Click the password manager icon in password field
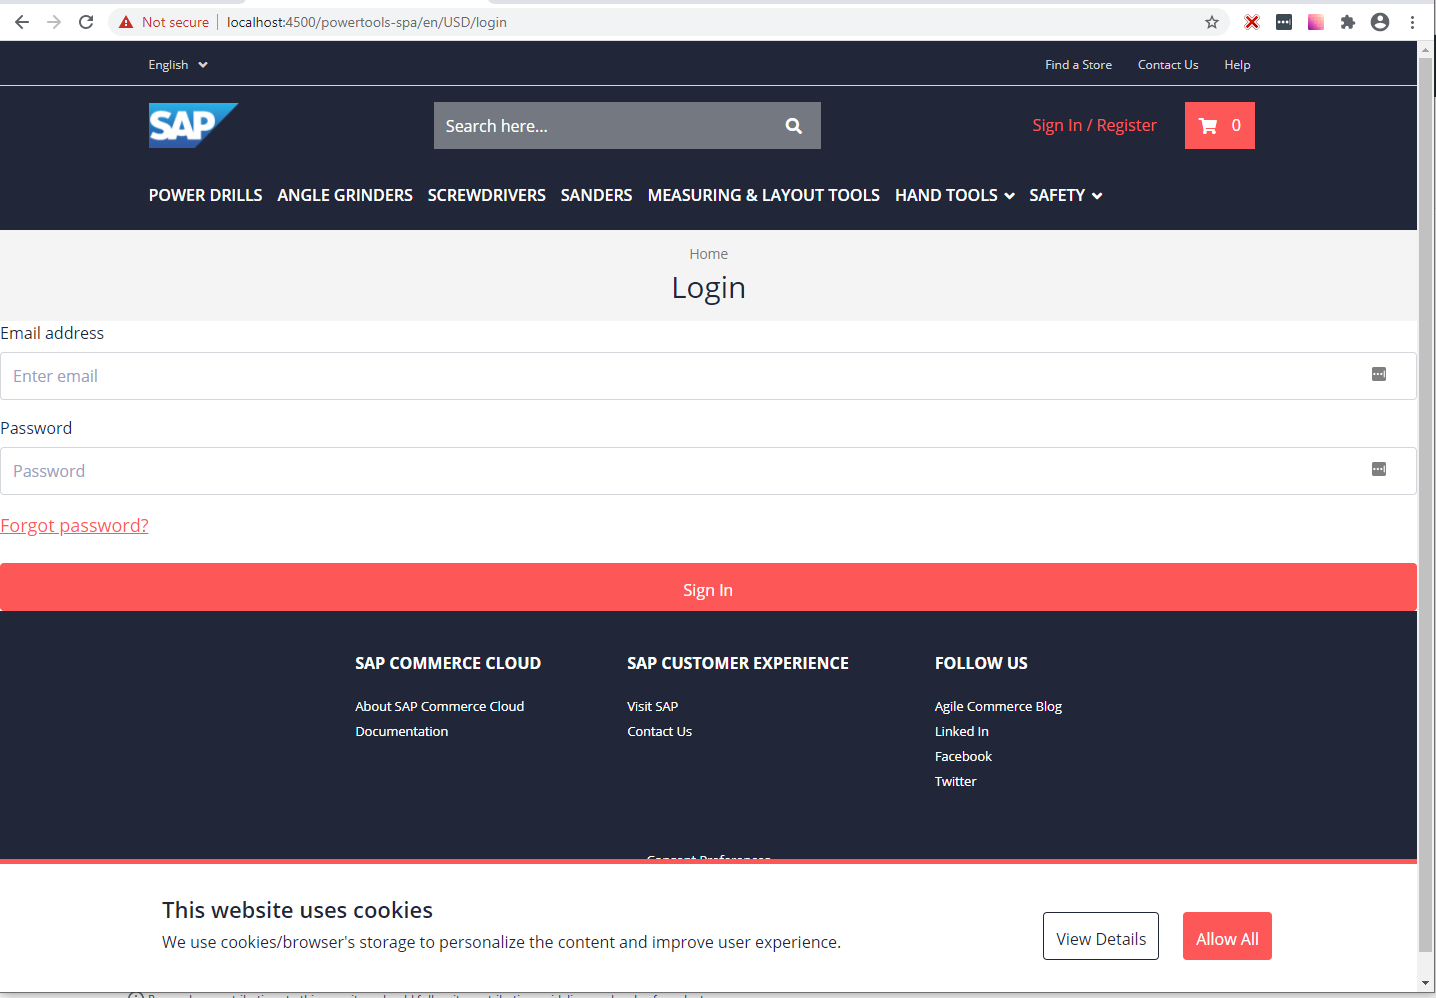Screen dimensions: 1436x998 coord(1379,470)
